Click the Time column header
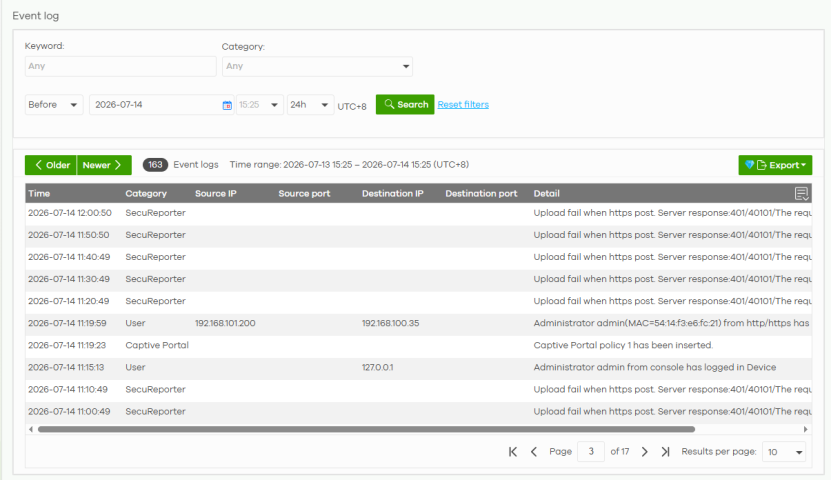831x480 pixels. click(39, 193)
